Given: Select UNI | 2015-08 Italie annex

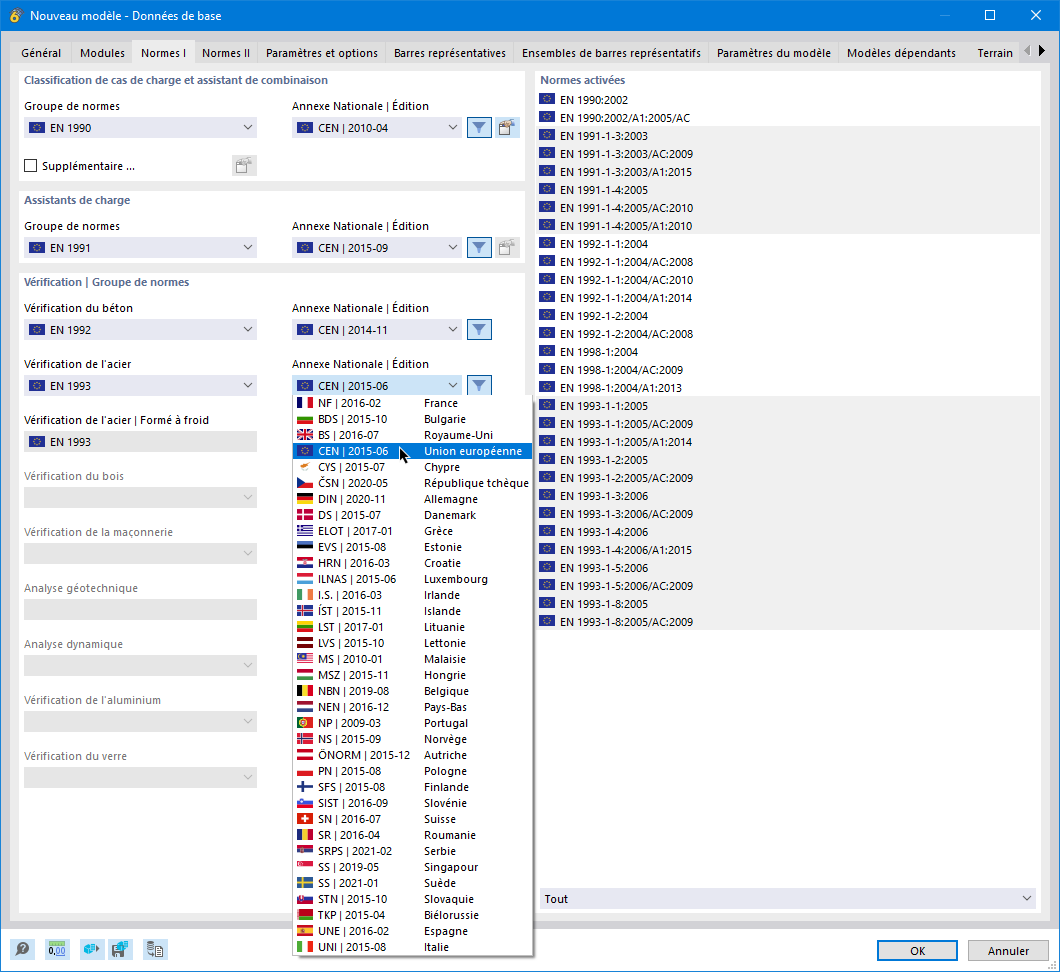Looking at the screenshot, I should pos(412,947).
